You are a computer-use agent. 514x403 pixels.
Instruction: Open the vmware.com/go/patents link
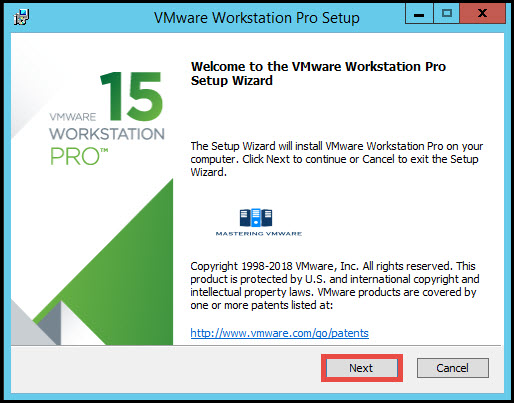click(x=279, y=333)
